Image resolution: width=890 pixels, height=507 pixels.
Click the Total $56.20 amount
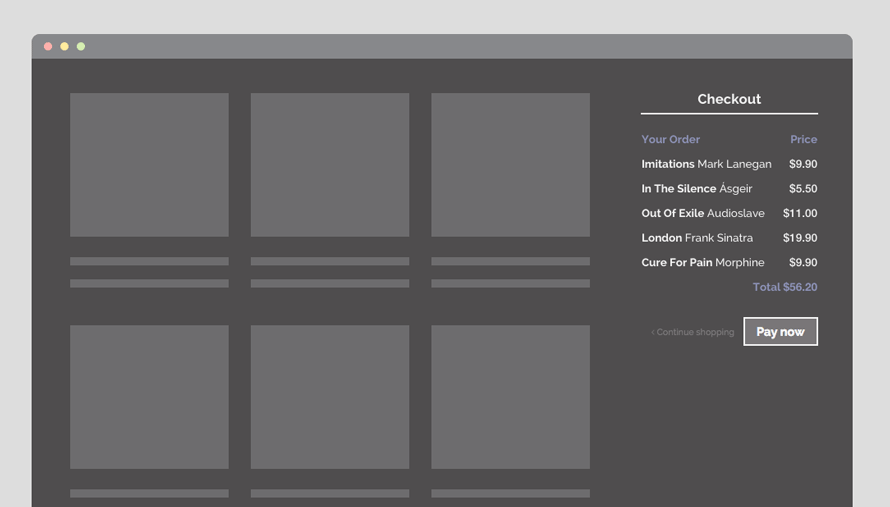pos(784,287)
